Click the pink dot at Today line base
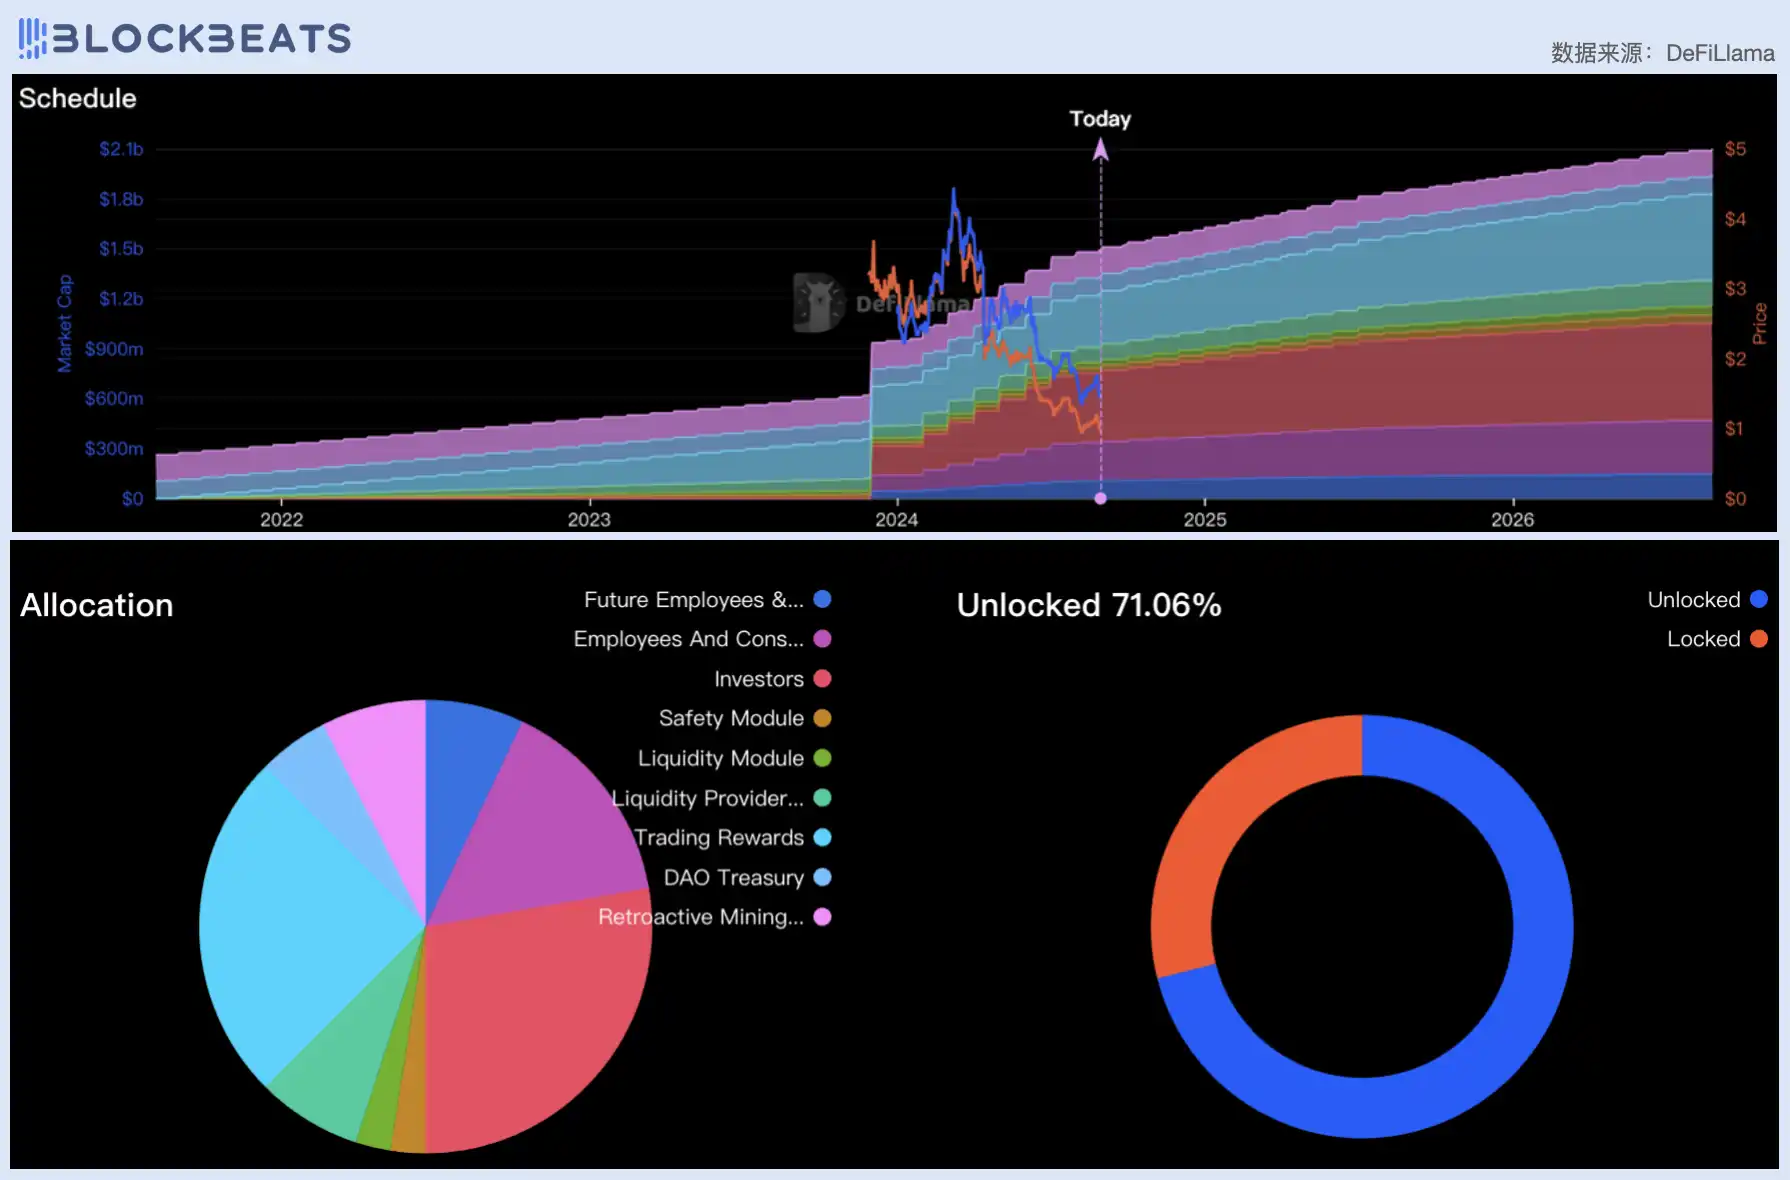 (1100, 498)
